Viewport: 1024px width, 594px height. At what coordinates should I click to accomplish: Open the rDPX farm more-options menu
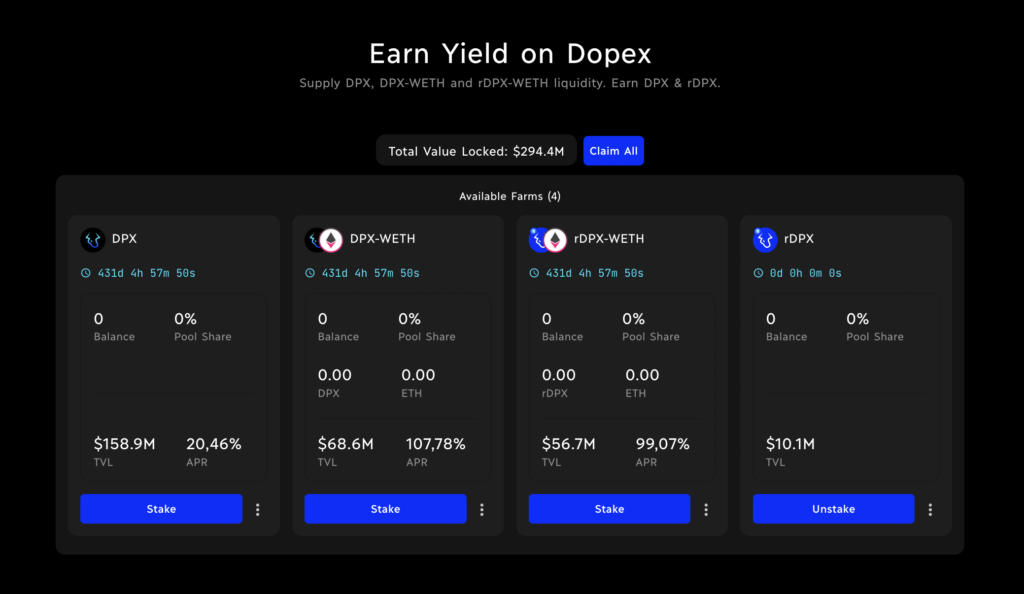pyautogui.click(x=930, y=509)
